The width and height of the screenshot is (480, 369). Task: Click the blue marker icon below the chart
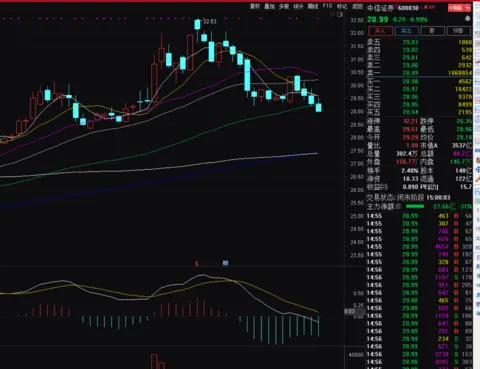(225, 263)
